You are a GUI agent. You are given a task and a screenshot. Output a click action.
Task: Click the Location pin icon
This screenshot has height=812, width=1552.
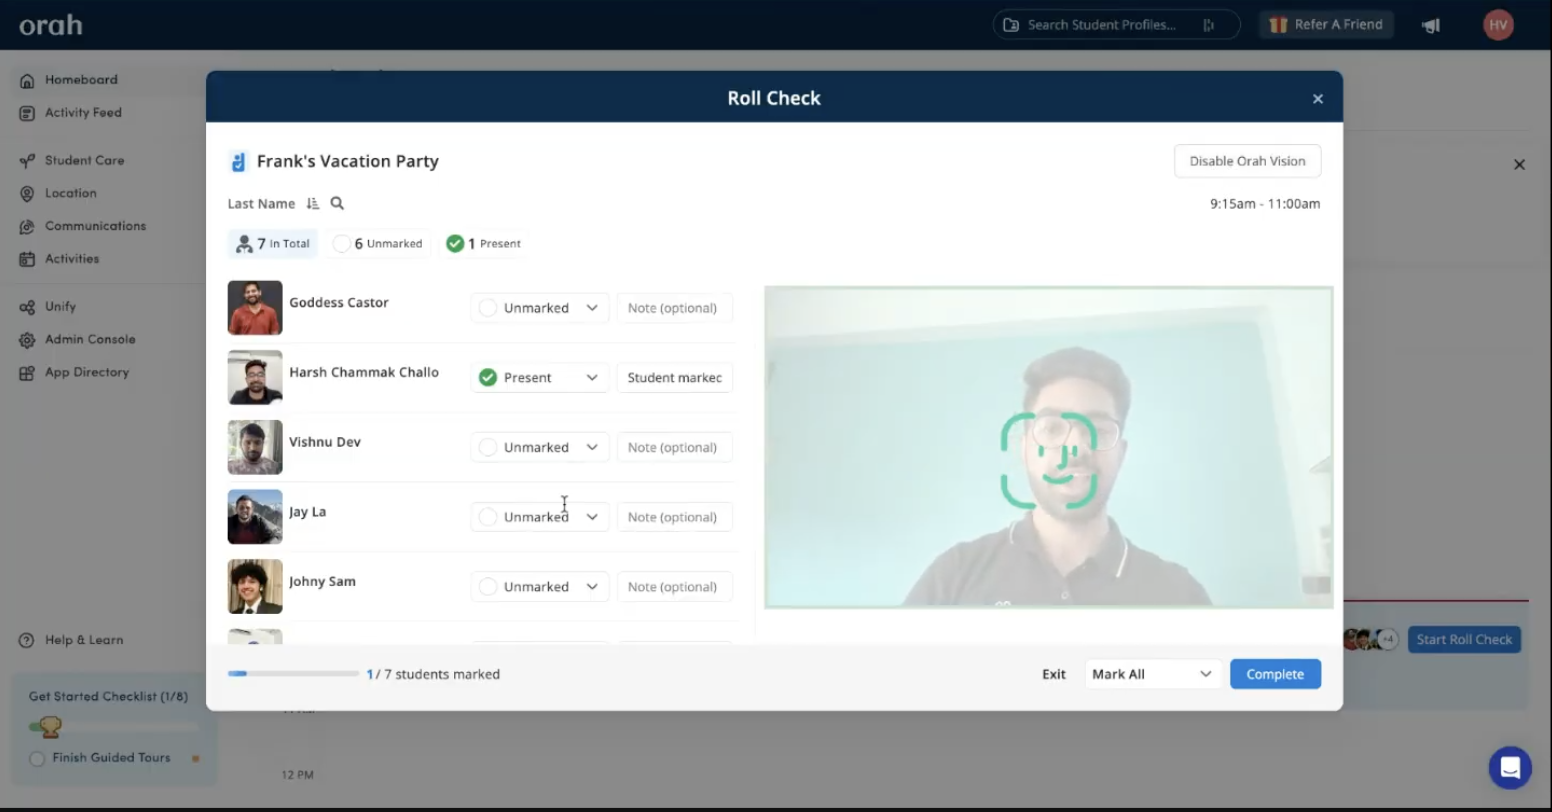[x=27, y=194]
